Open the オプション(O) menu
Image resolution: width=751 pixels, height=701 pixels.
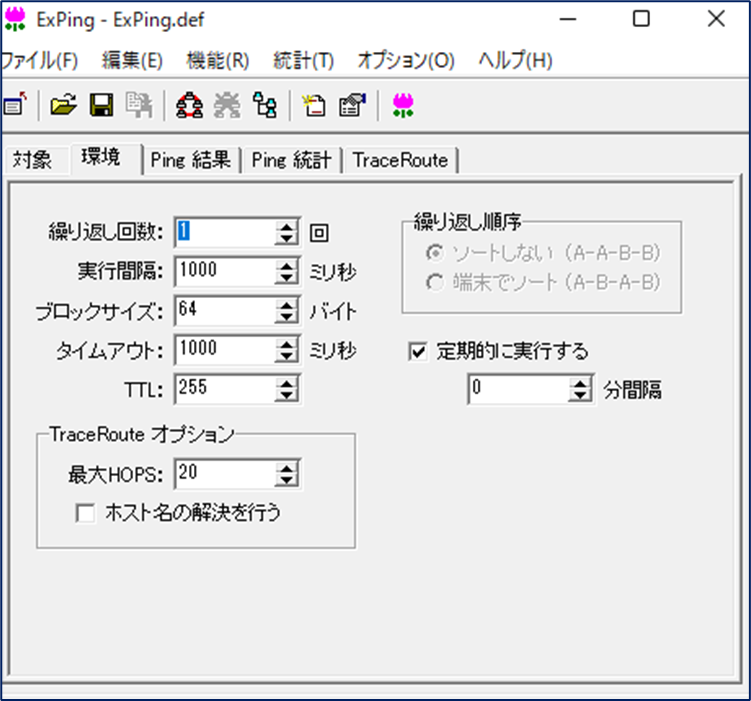[406, 60]
